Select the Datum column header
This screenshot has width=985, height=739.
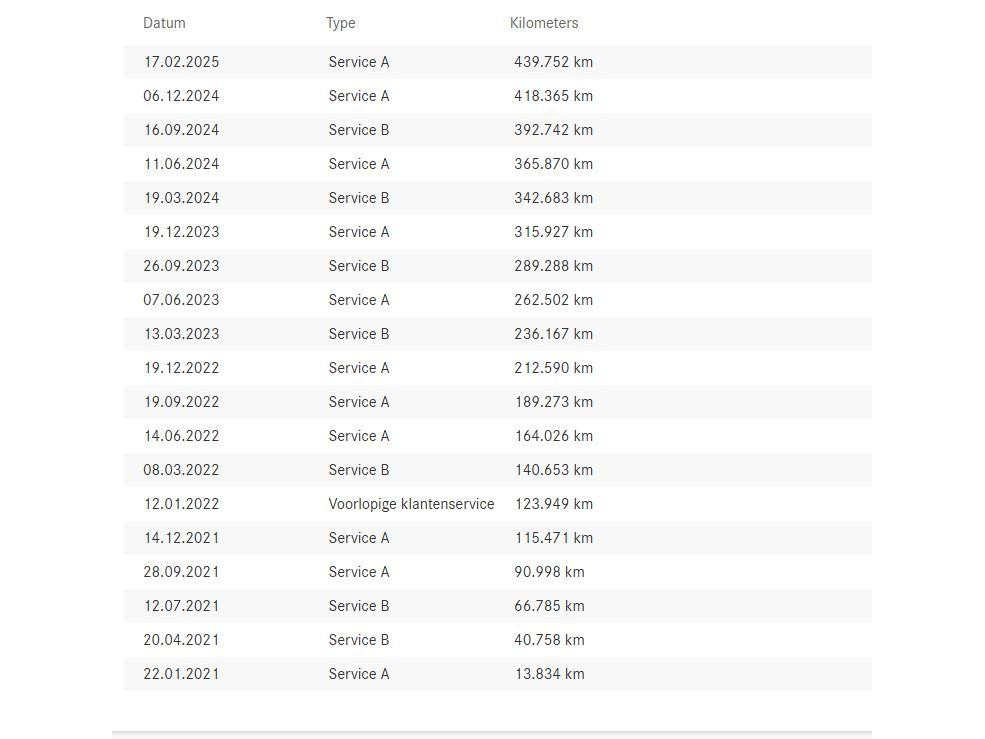click(164, 23)
